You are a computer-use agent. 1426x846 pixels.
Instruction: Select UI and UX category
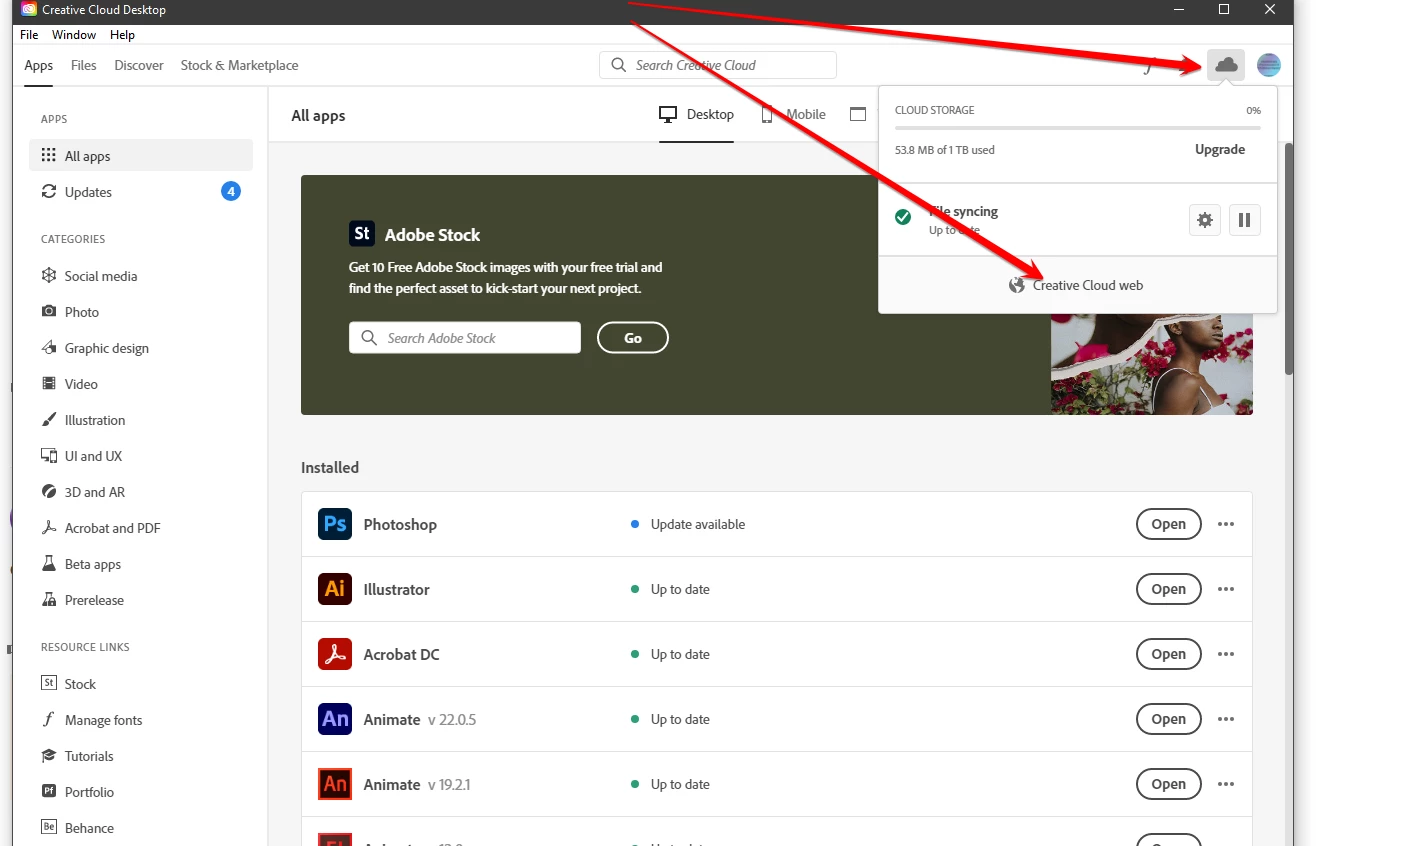(141, 456)
